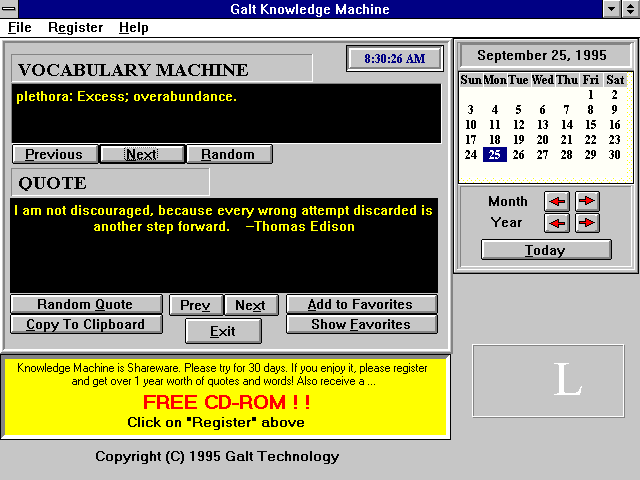Click the Year forward arrow

(x=587, y=223)
